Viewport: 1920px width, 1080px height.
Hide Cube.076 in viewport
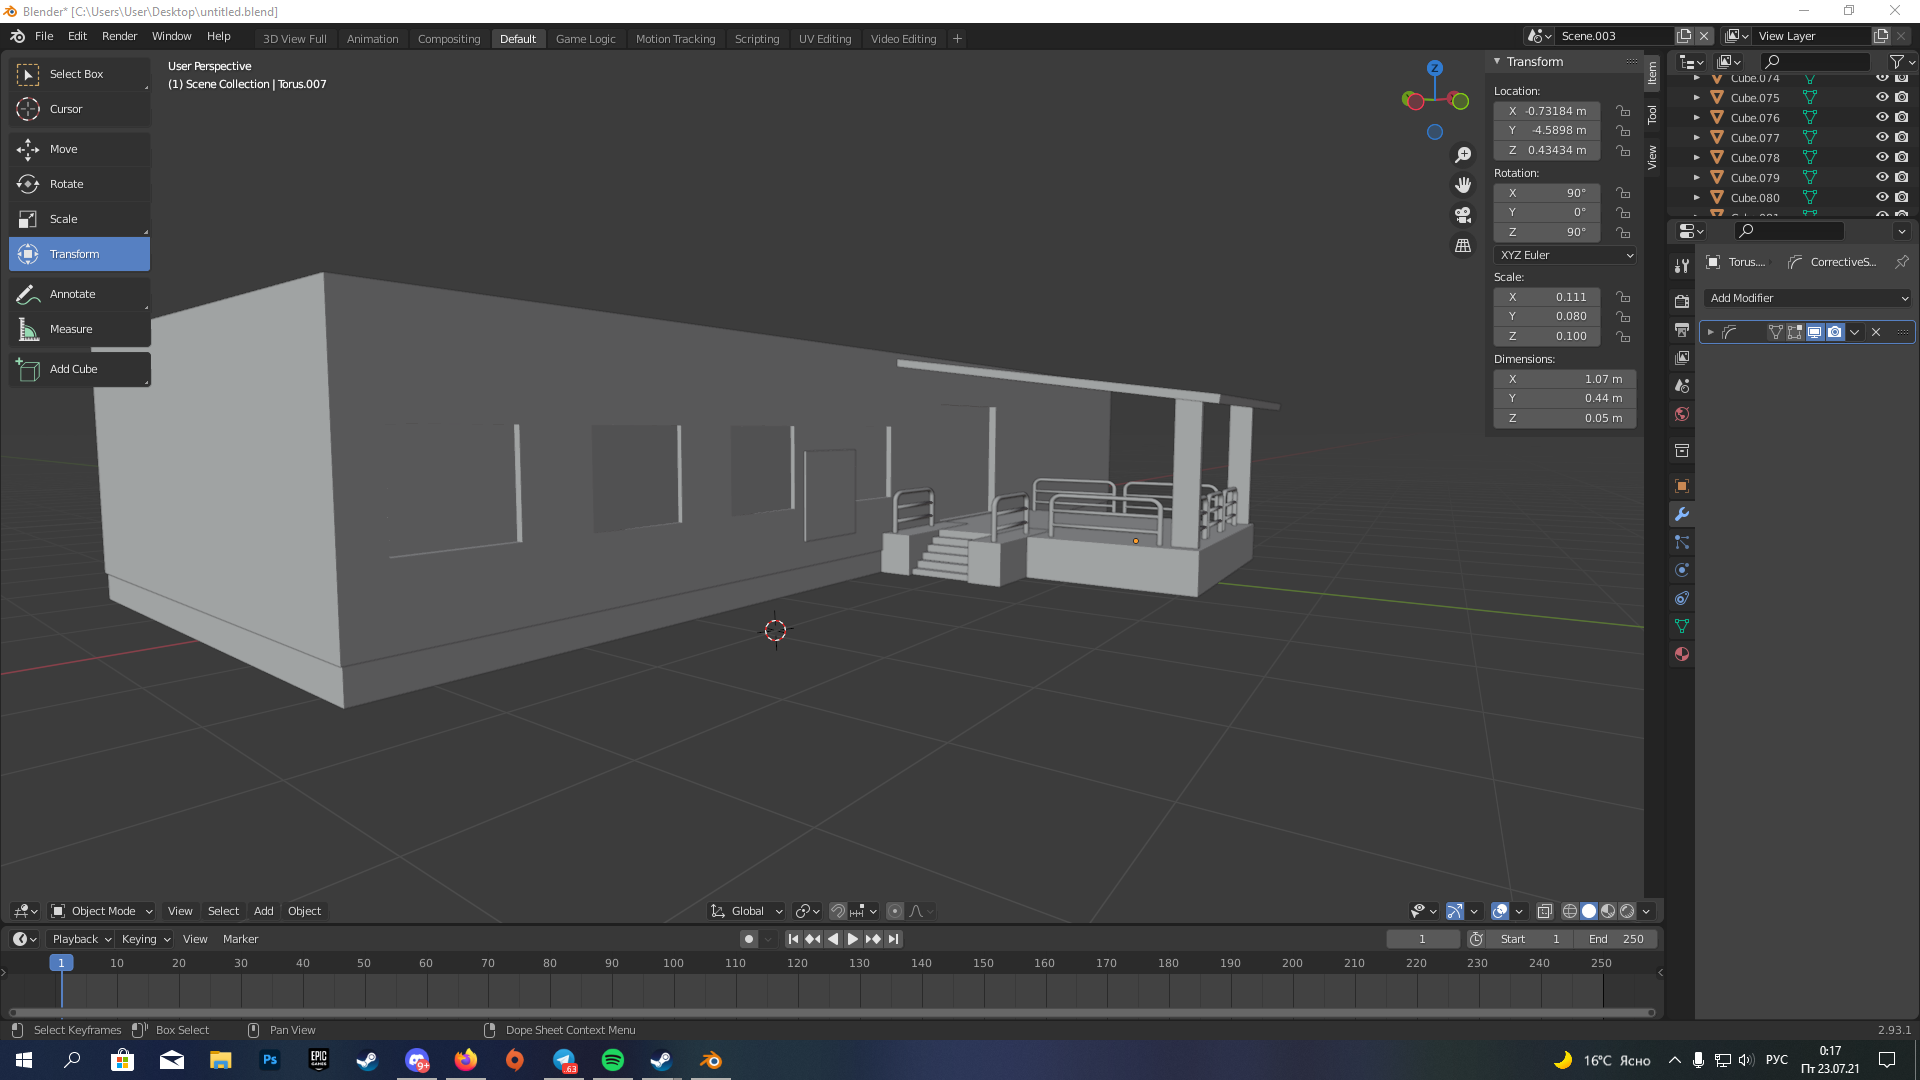click(x=1881, y=118)
